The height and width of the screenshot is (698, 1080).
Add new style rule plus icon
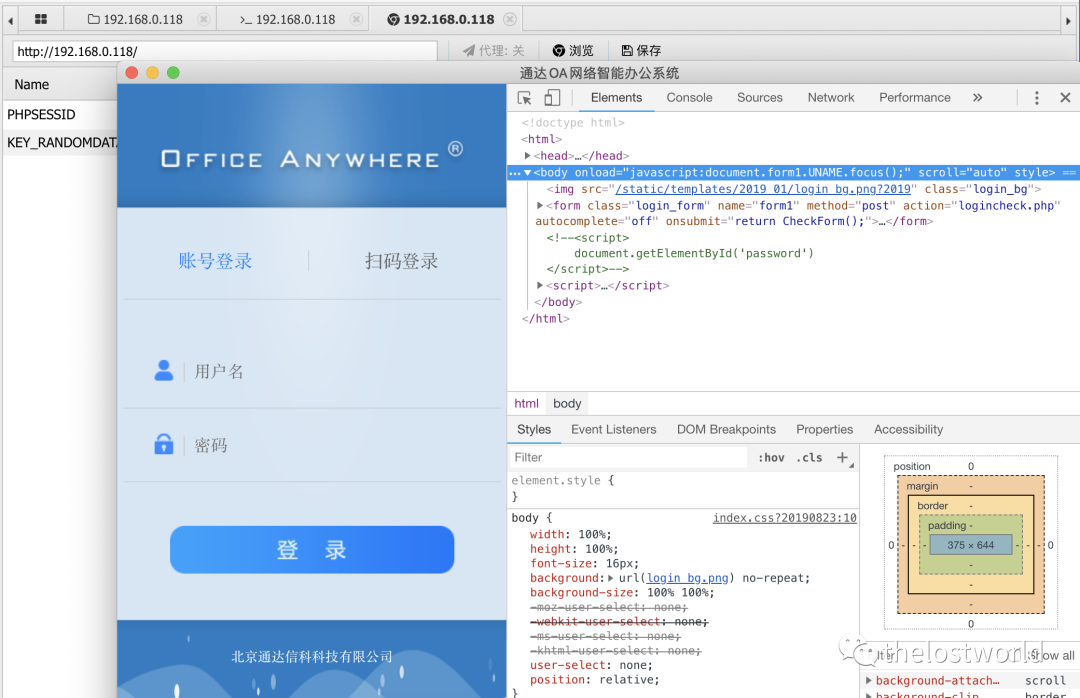tap(842, 457)
